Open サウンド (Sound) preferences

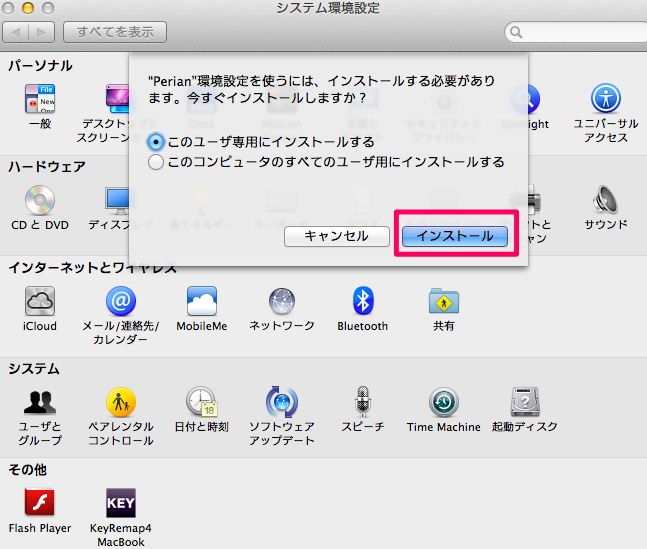point(605,200)
